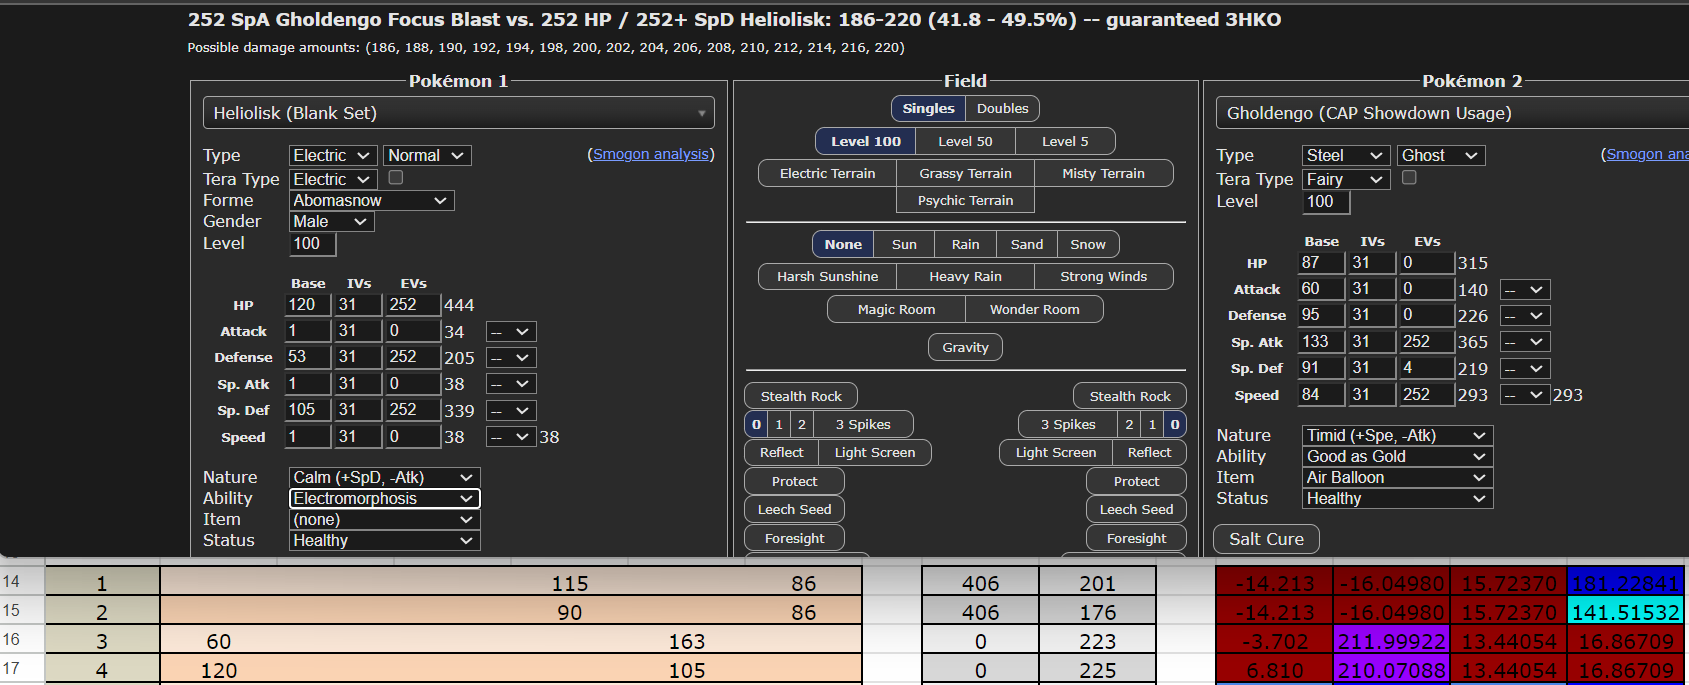Toggle Reflect, the one below Gravity
This screenshot has width=1689, height=685.
click(x=781, y=452)
